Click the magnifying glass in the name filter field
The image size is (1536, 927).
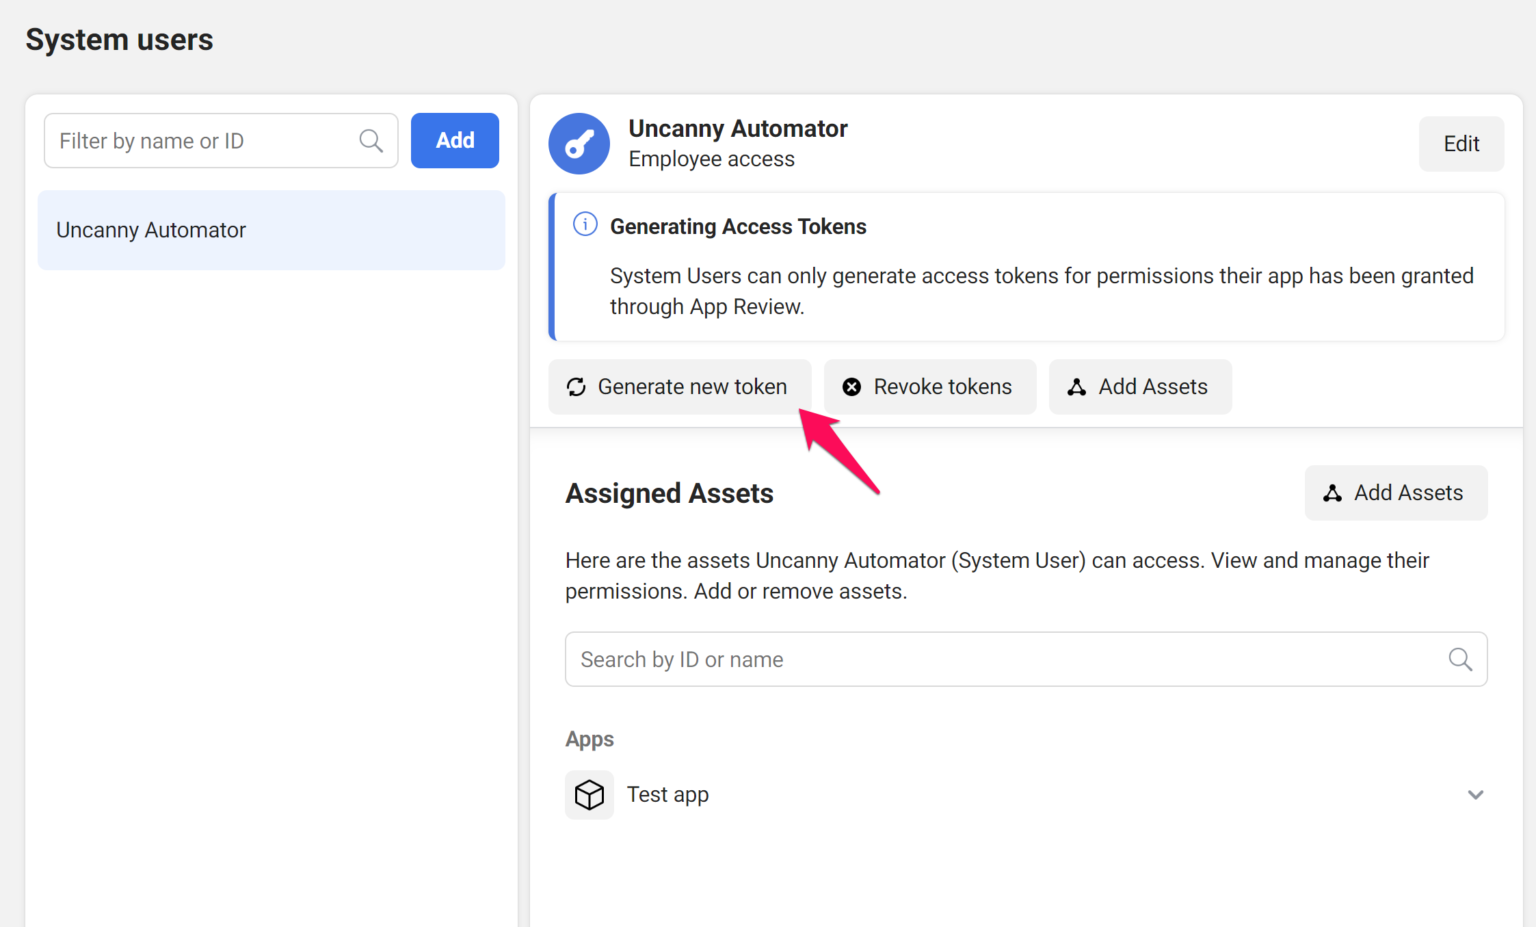click(371, 140)
